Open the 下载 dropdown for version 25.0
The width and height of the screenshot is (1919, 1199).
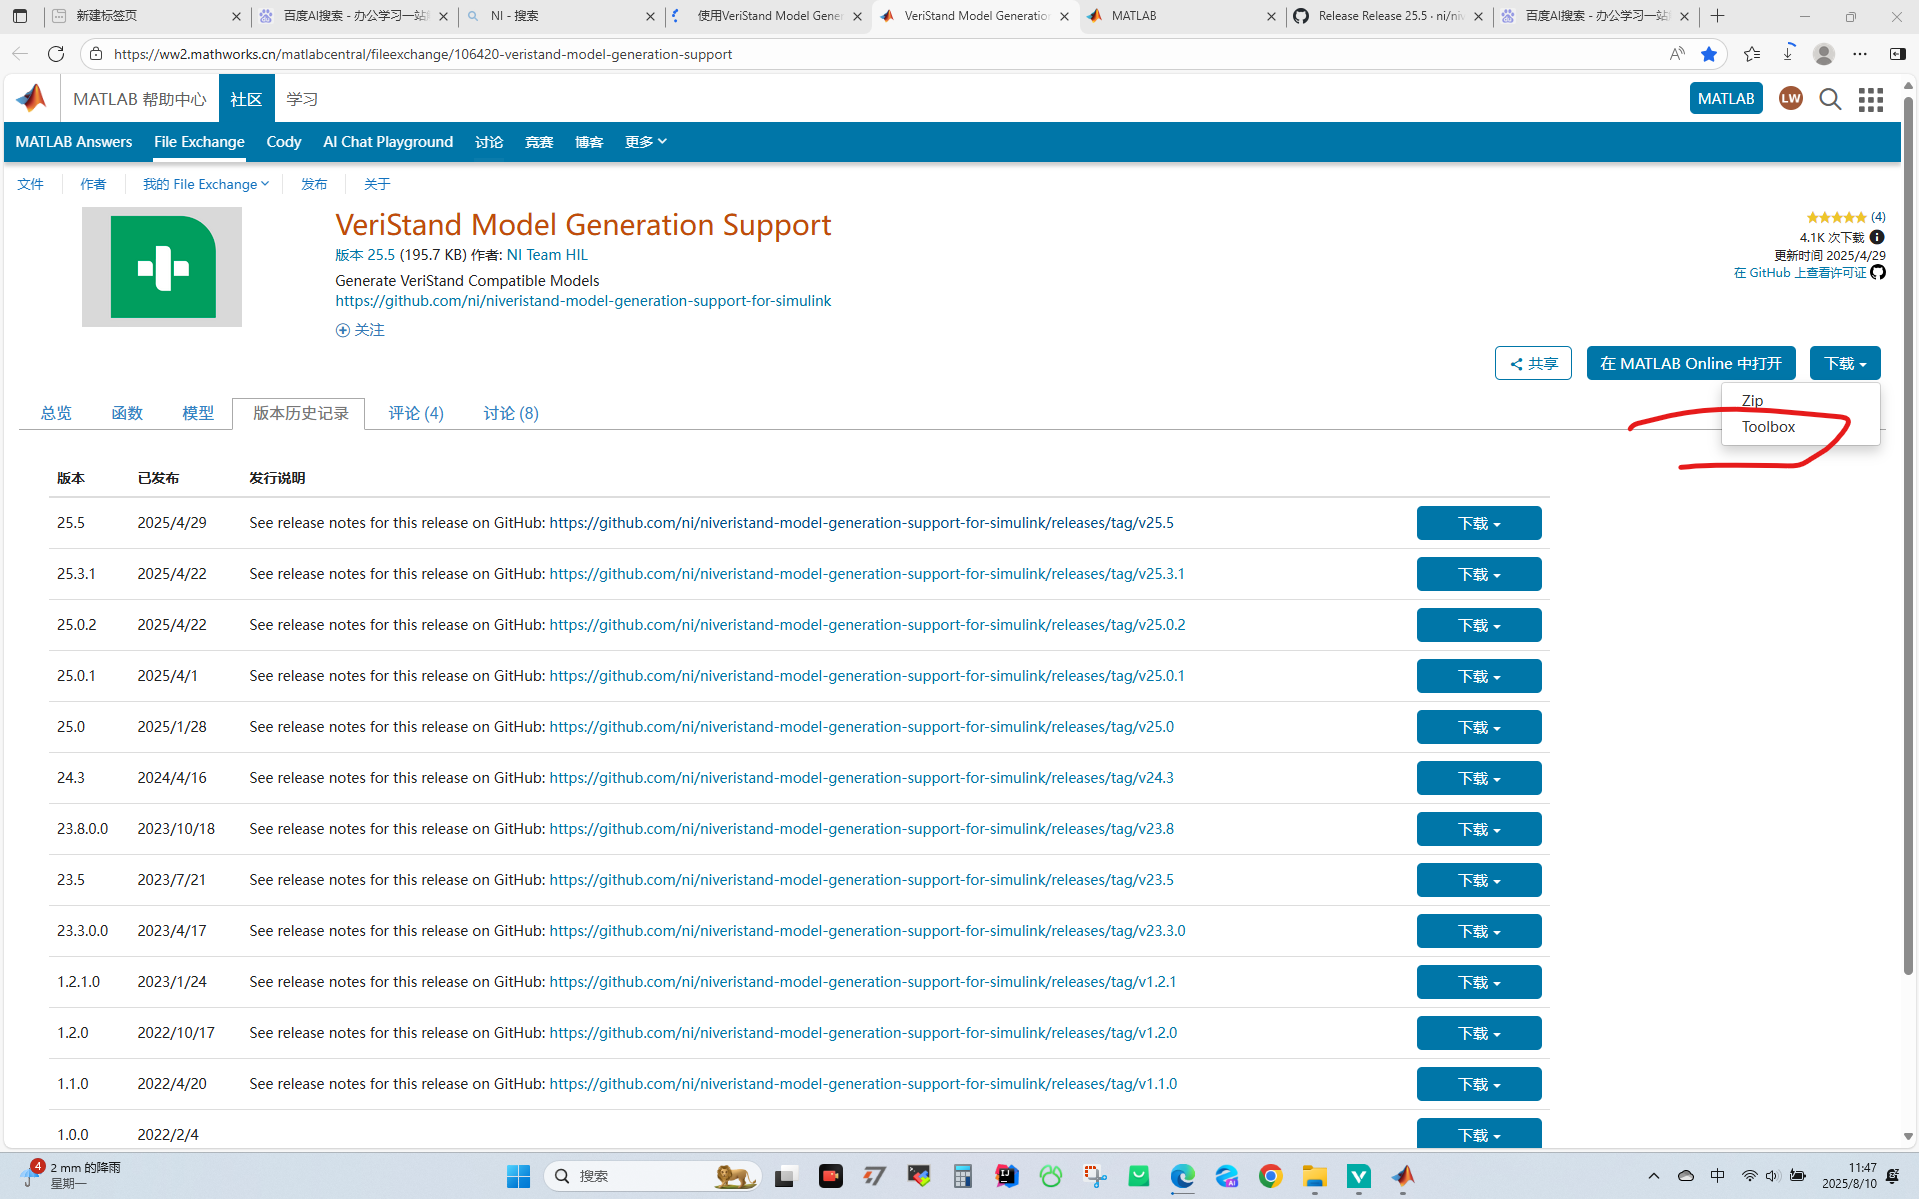tap(1478, 727)
